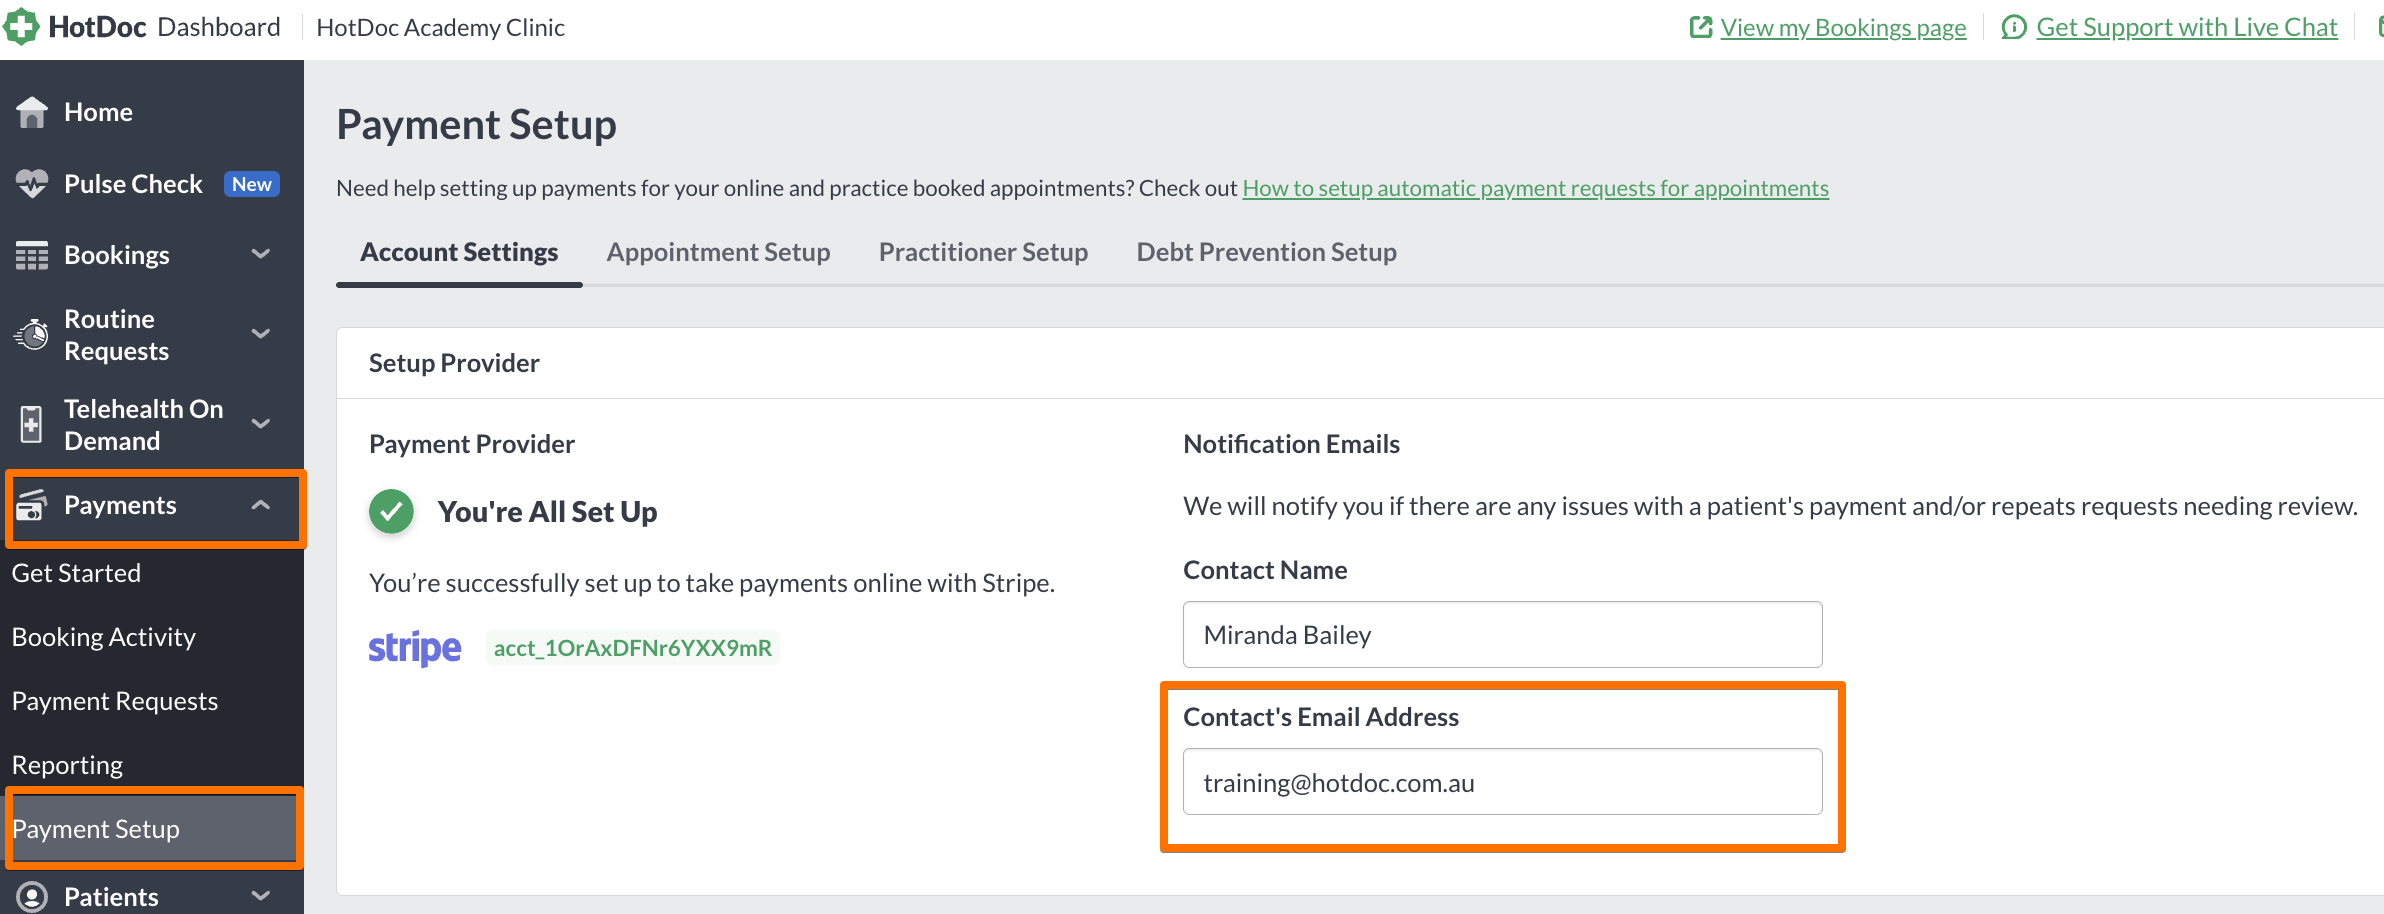Screen dimensions: 2384x914
Task: Click the Setup Provider section header
Action: click(454, 363)
